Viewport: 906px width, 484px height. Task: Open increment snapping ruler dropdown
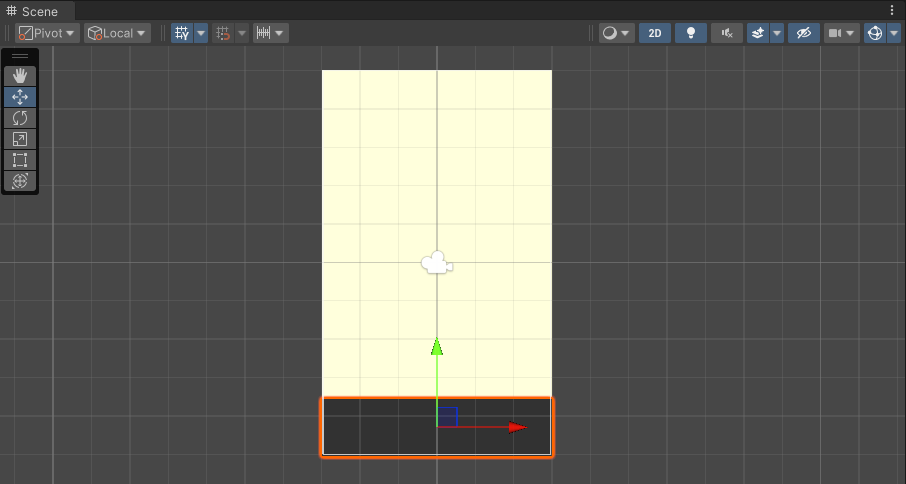coord(270,33)
